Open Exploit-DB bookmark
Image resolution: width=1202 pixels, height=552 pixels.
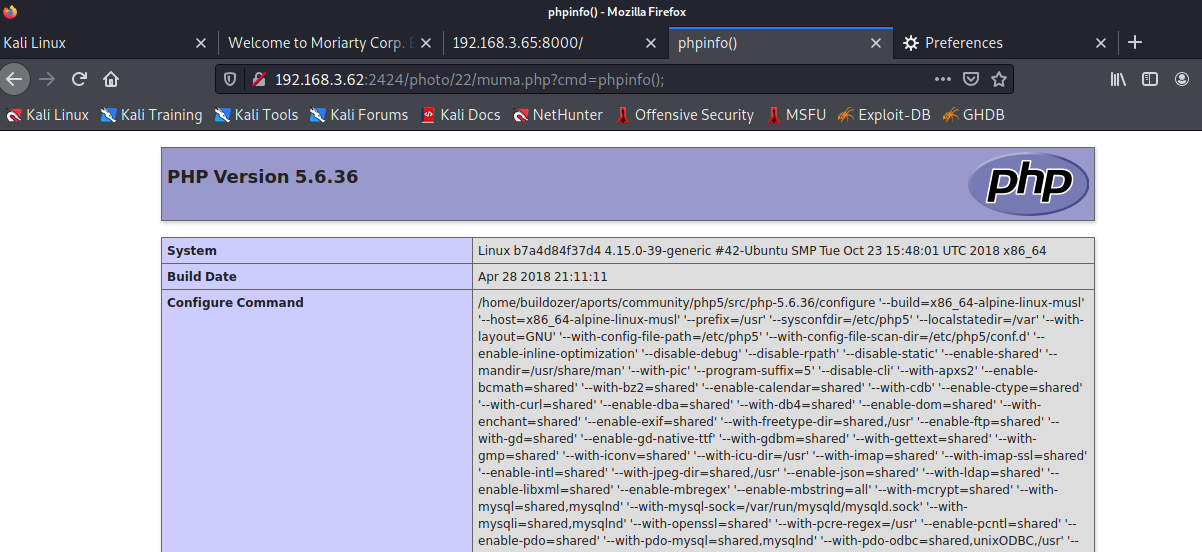point(884,115)
